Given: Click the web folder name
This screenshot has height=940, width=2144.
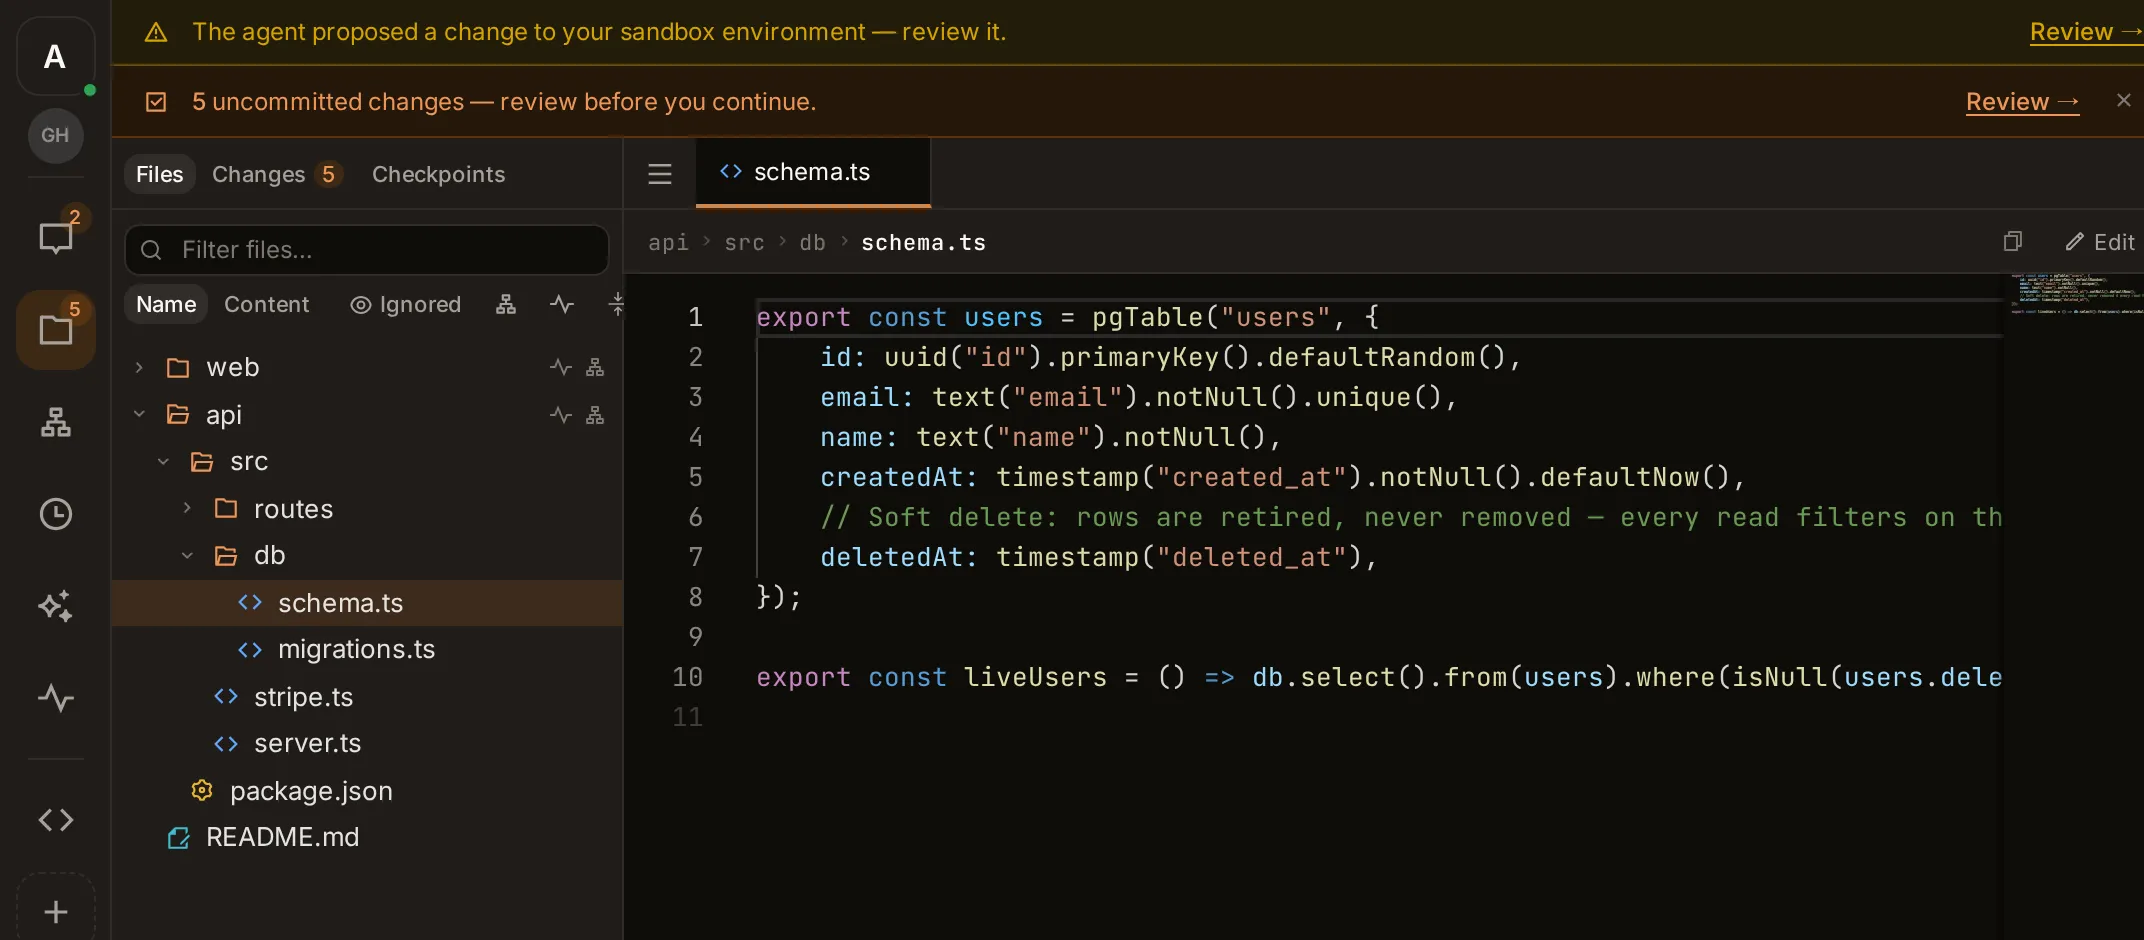Looking at the screenshot, I should point(233,368).
